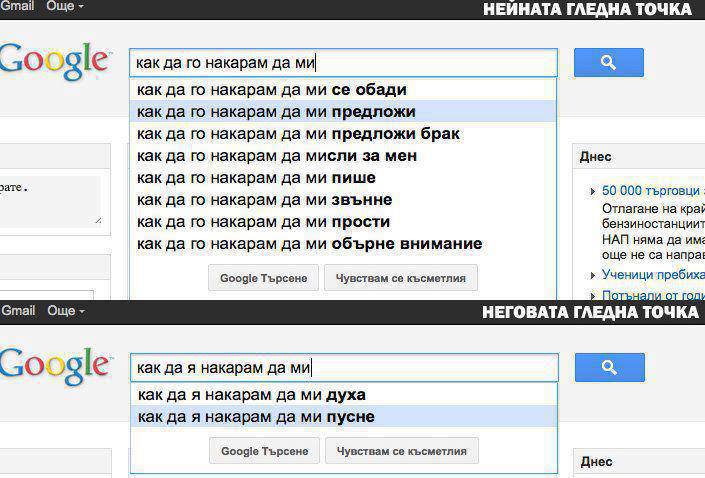
Task: Click the lower "Чувствам се късметлия" button
Action: [402, 451]
